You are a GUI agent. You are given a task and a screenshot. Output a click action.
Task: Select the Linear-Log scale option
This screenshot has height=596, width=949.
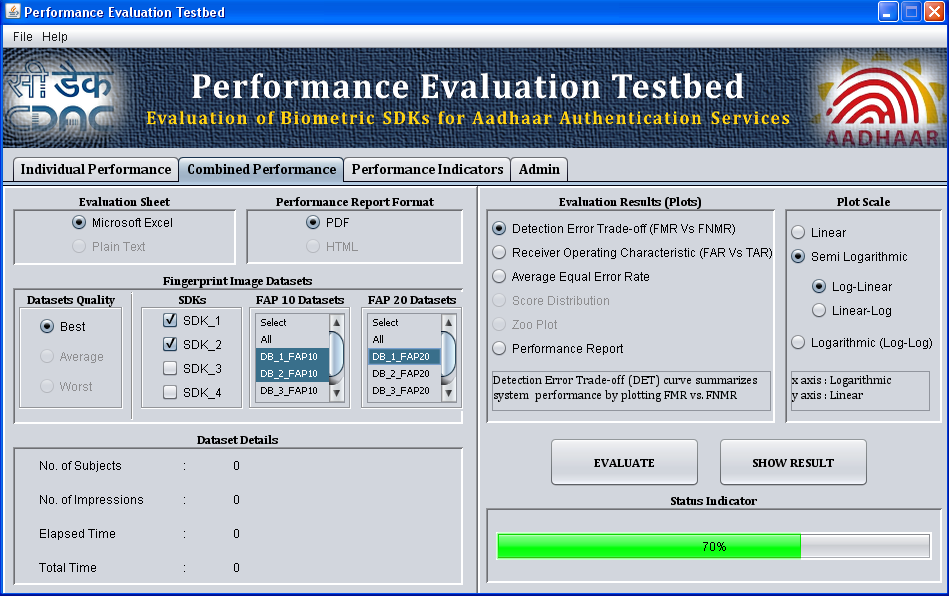pyautogui.click(x=819, y=311)
